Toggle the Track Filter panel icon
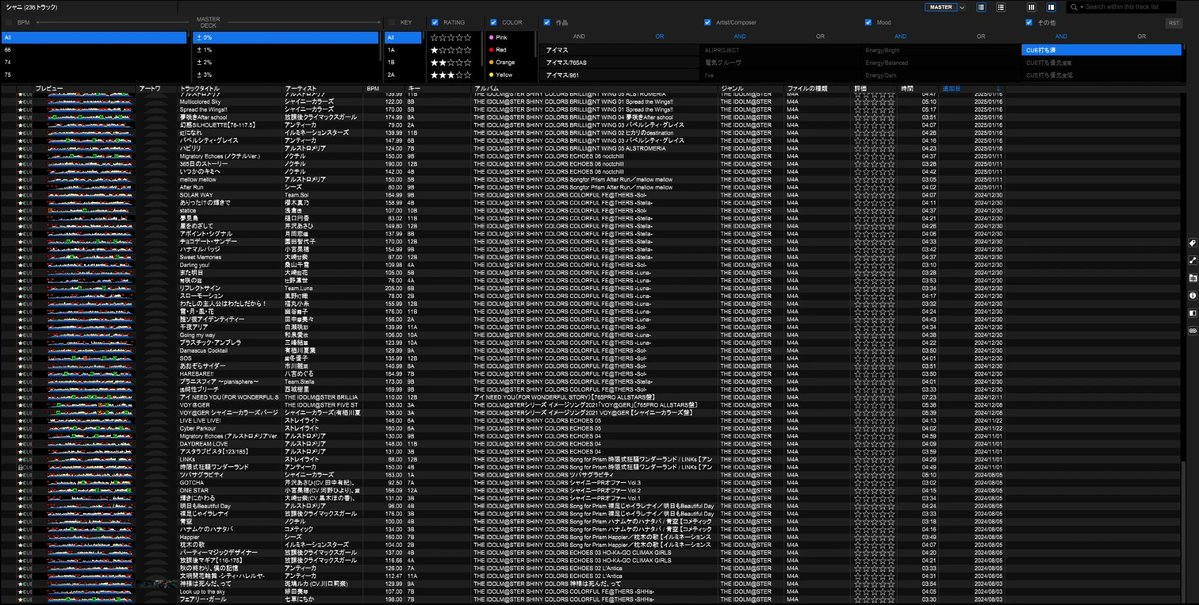 pos(1051,7)
